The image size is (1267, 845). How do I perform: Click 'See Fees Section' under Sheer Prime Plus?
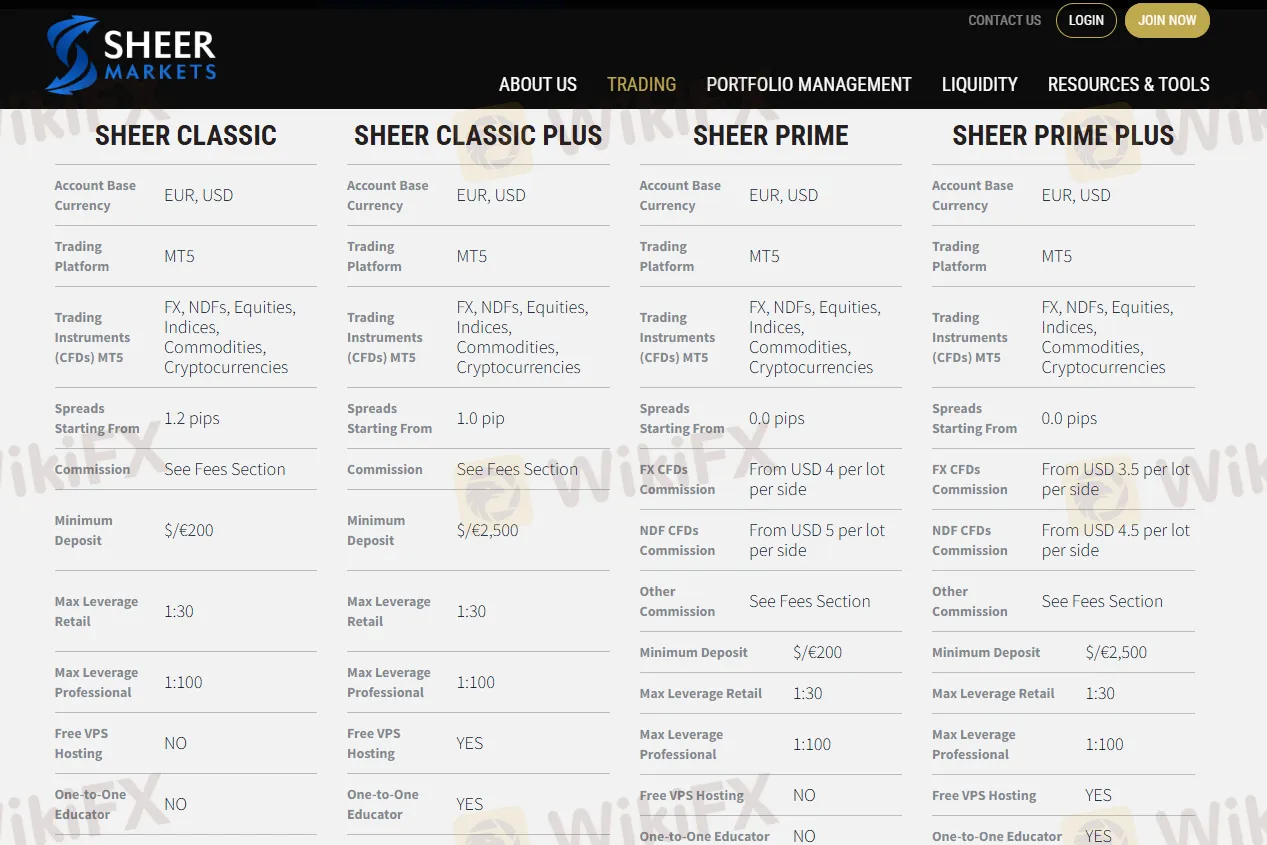tap(1102, 601)
